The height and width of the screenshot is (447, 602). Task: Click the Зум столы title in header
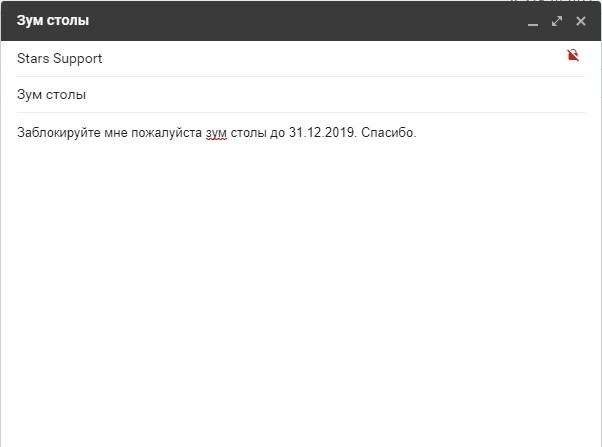tap(53, 20)
